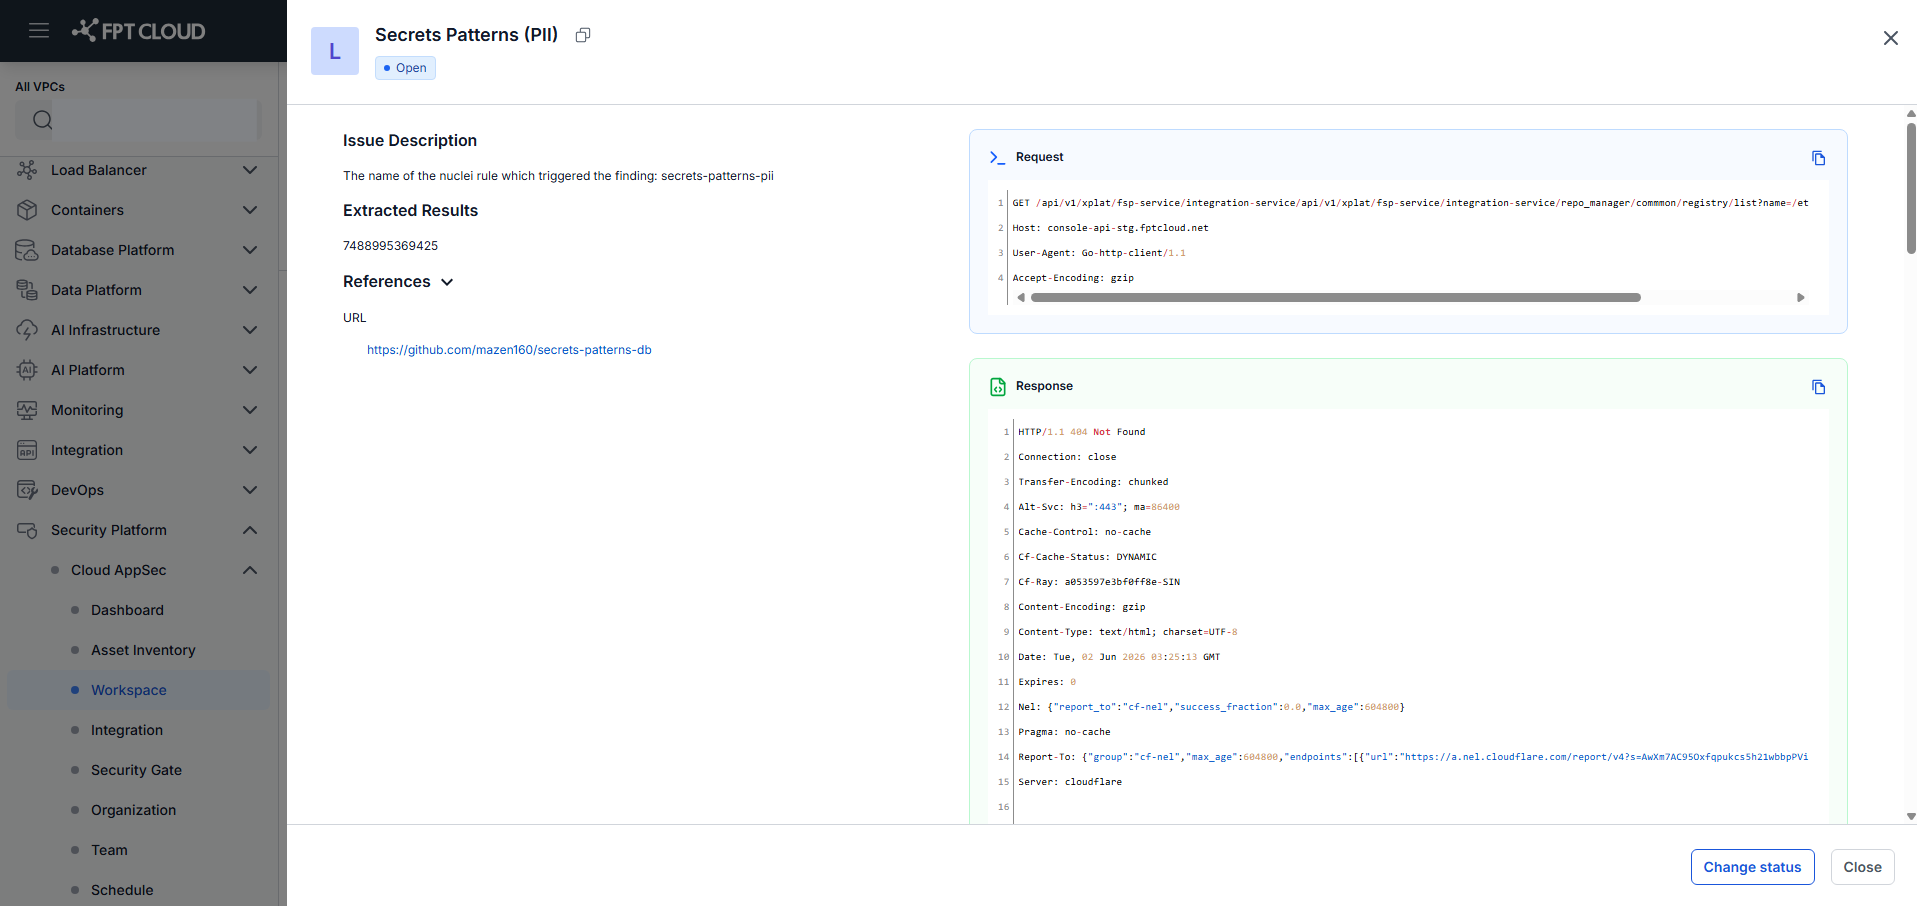Collapse the Security Platform menu
1917x906 pixels.
click(250, 530)
